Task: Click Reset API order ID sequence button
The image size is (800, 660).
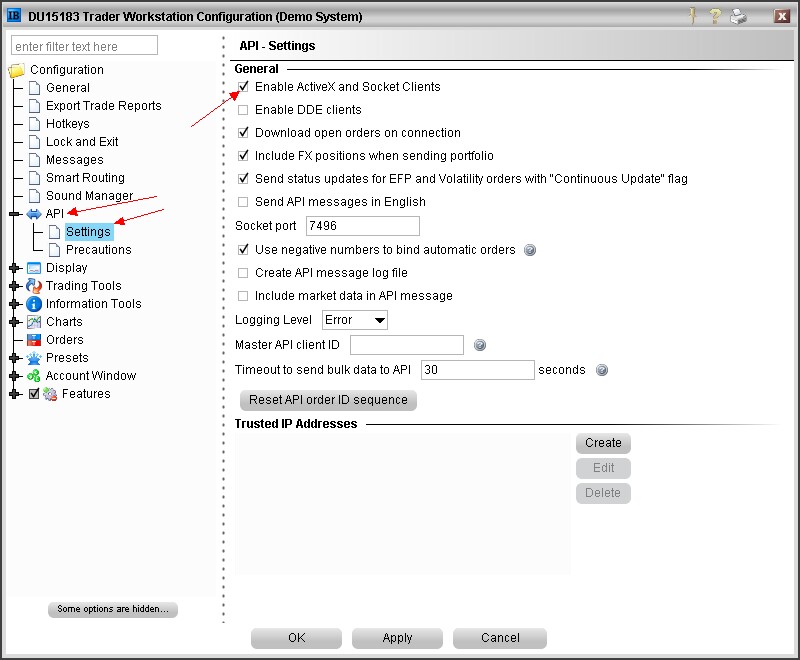Action: [x=328, y=400]
